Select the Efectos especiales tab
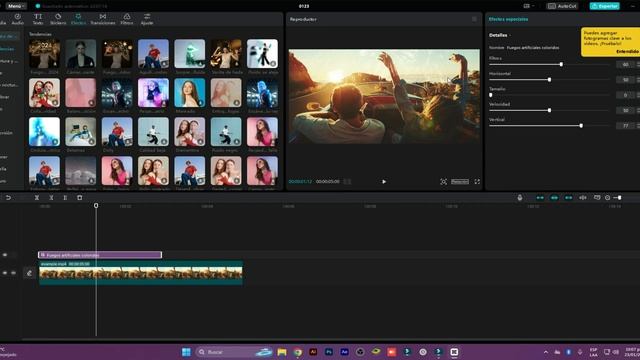The image size is (640, 360). (x=508, y=19)
